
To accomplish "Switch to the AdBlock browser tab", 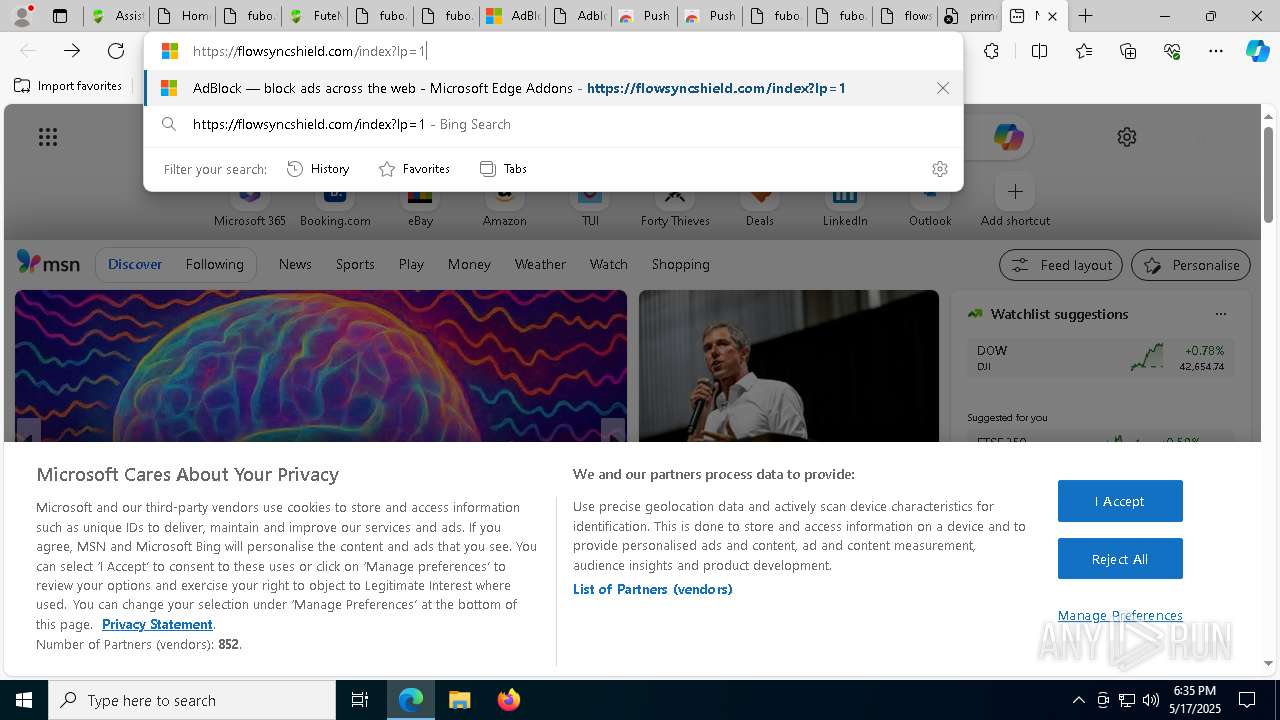I will [512, 16].
